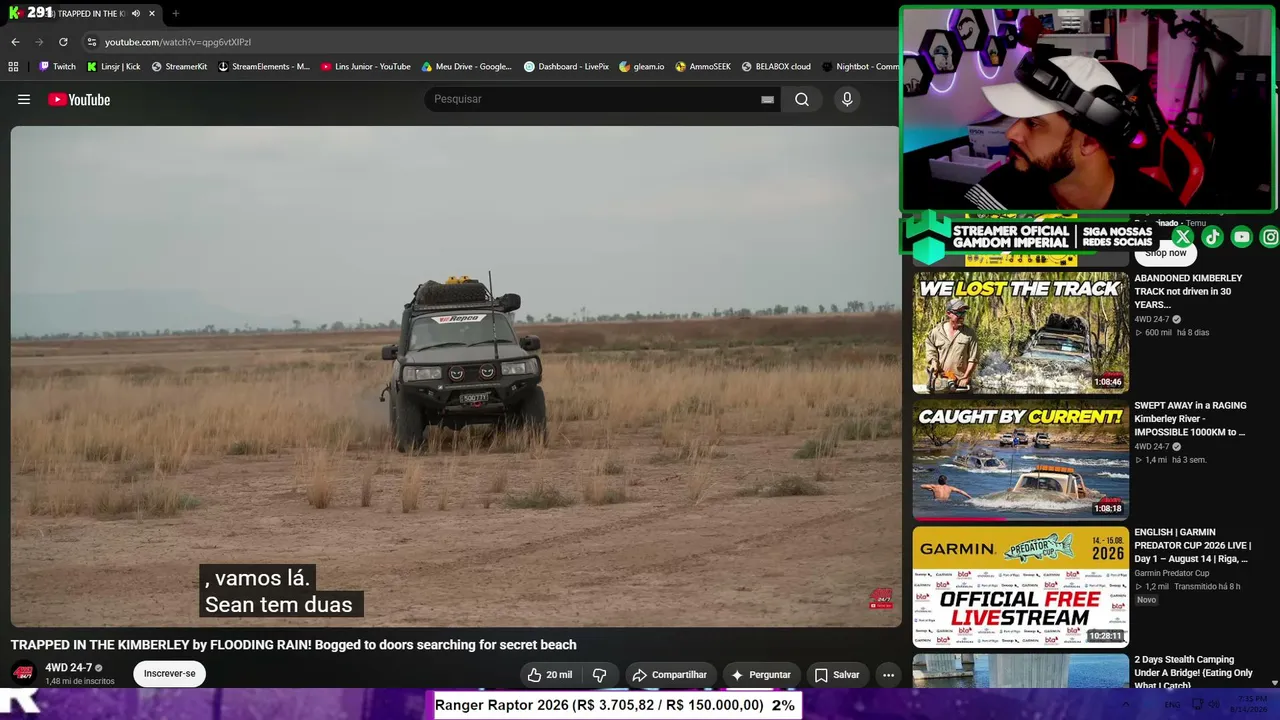Open the gleam.io bookmark

641,67
